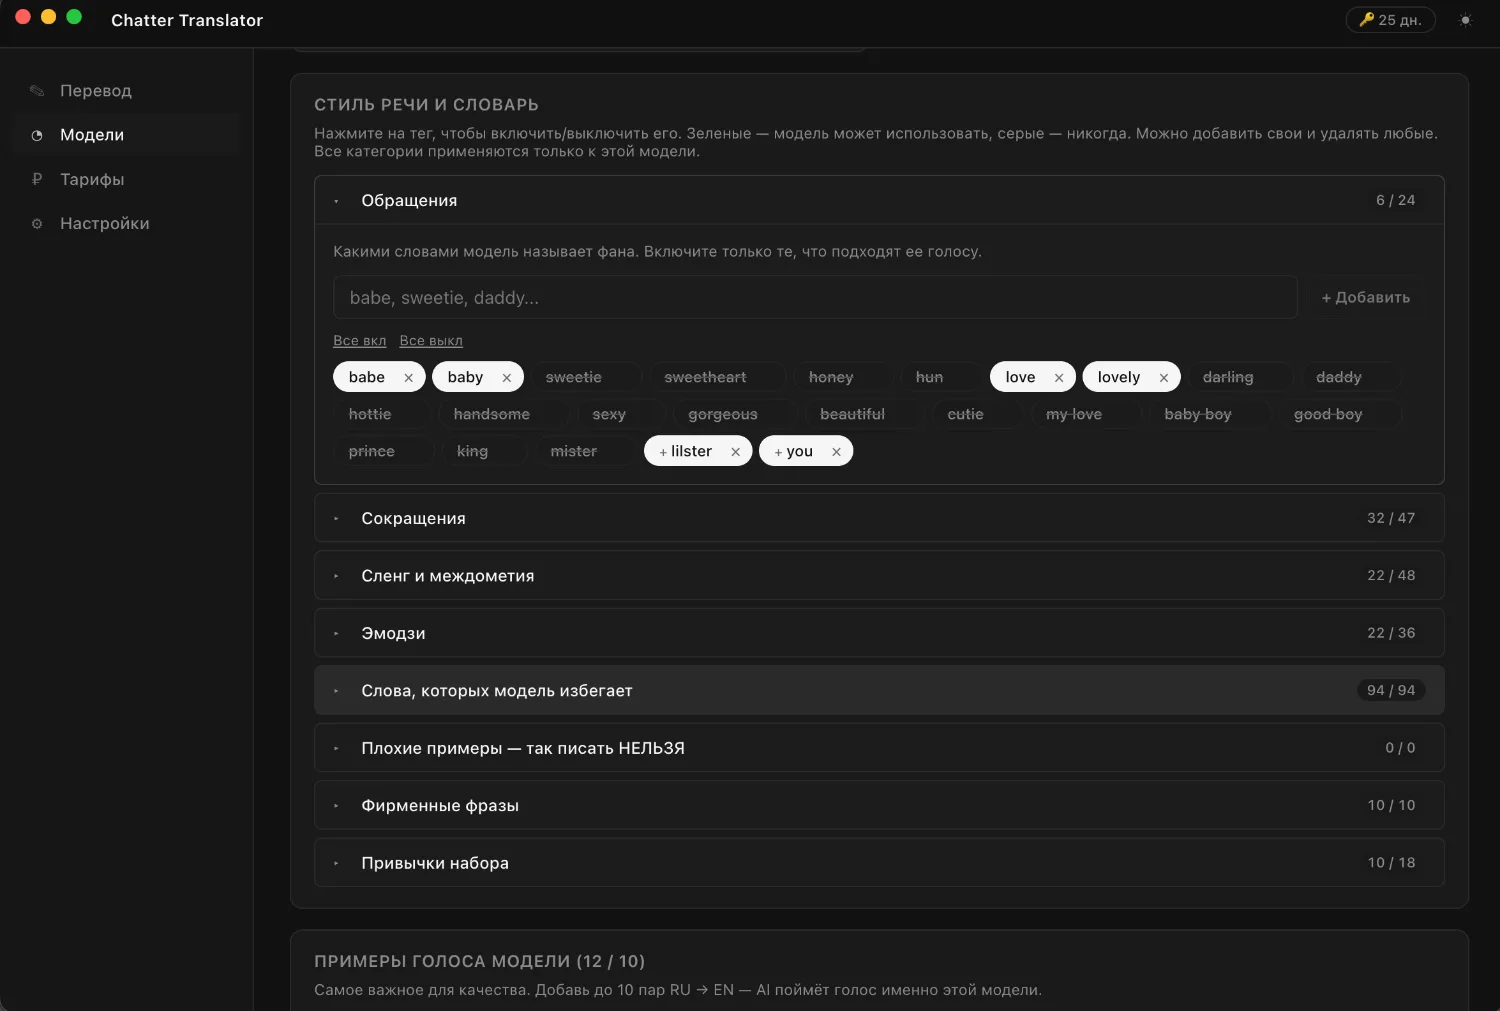Remove the babe tag with its x
Image resolution: width=1500 pixels, height=1011 pixels.
[408, 378]
